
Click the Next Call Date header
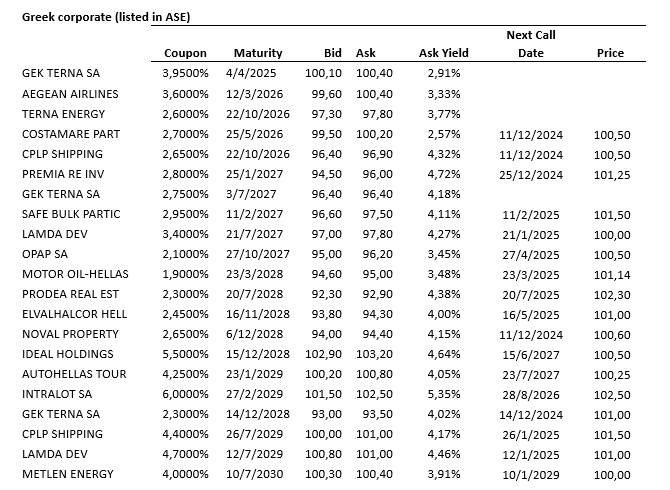(x=531, y=44)
